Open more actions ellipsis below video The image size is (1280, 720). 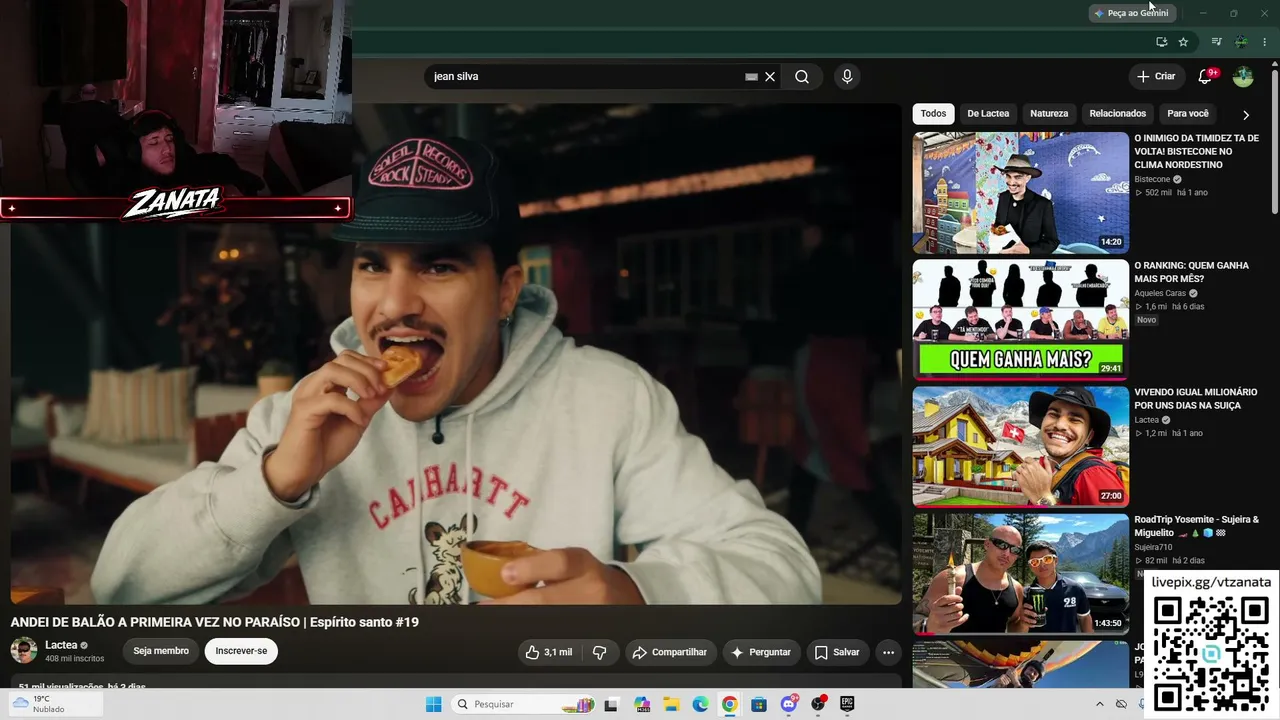(x=888, y=652)
